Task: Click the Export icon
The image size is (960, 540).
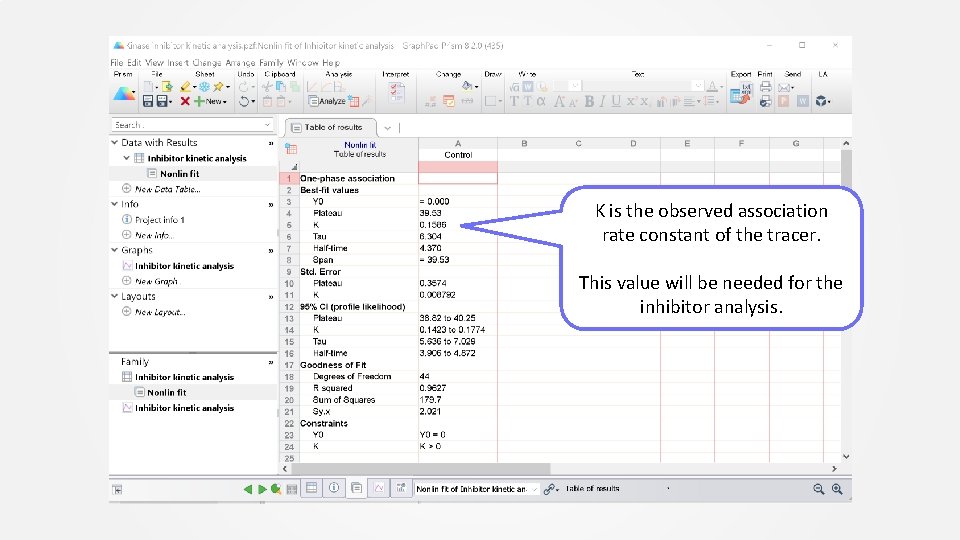Action: [741, 94]
